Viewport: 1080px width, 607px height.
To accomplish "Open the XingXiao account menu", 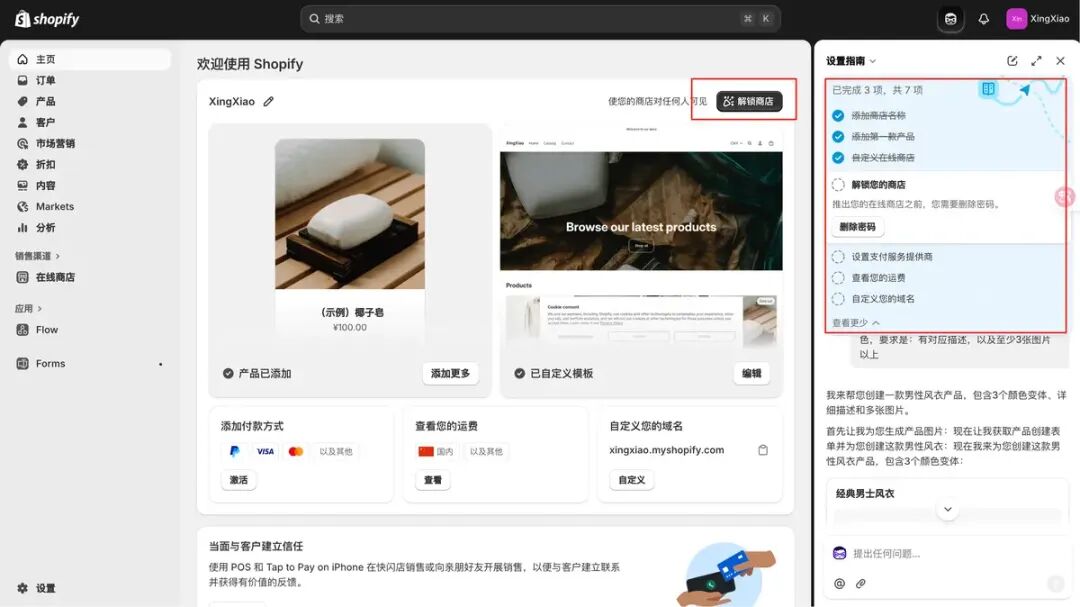I will (1037, 19).
